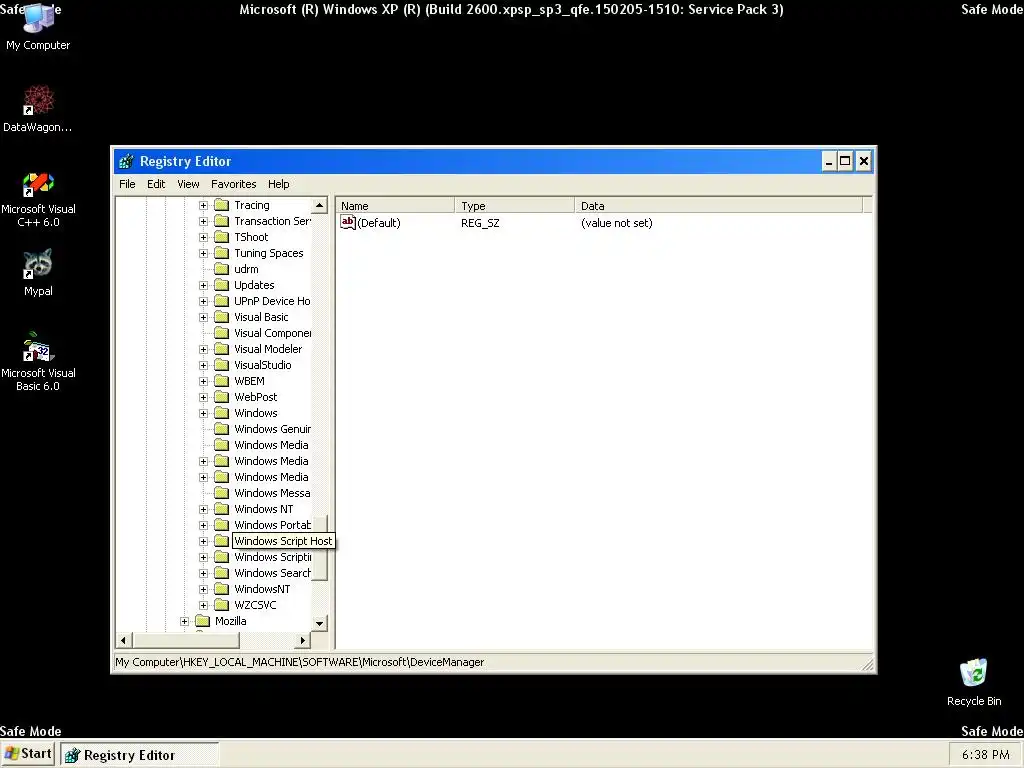Expand the Updates registry key
1024x768 pixels.
tap(203, 285)
